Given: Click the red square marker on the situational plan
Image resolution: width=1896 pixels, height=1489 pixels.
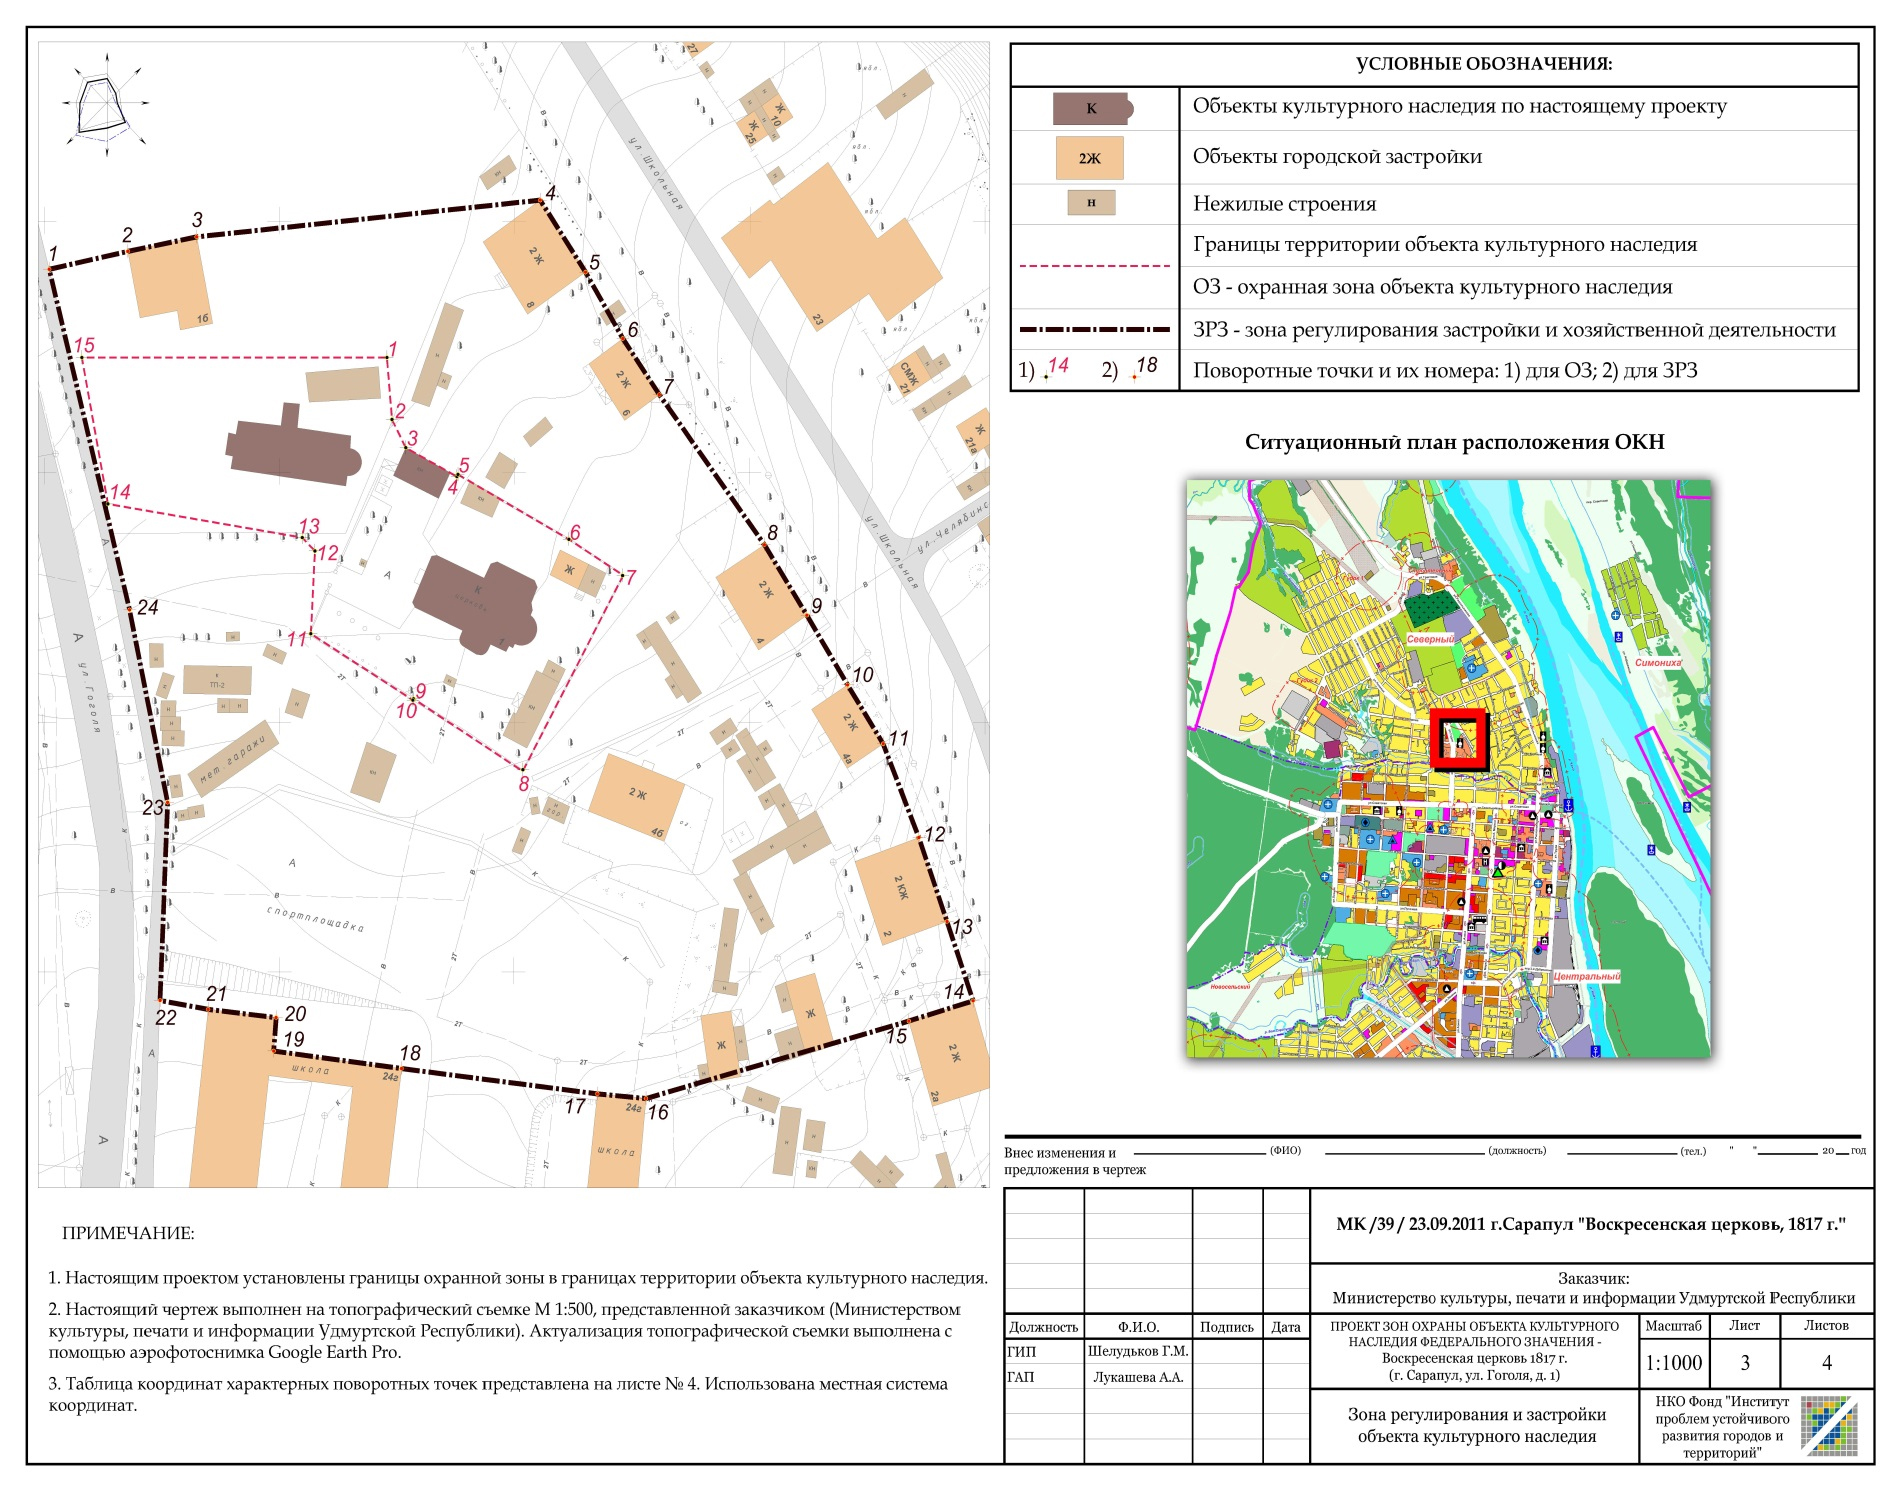Looking at the screenshot, I should [1459, 739].
